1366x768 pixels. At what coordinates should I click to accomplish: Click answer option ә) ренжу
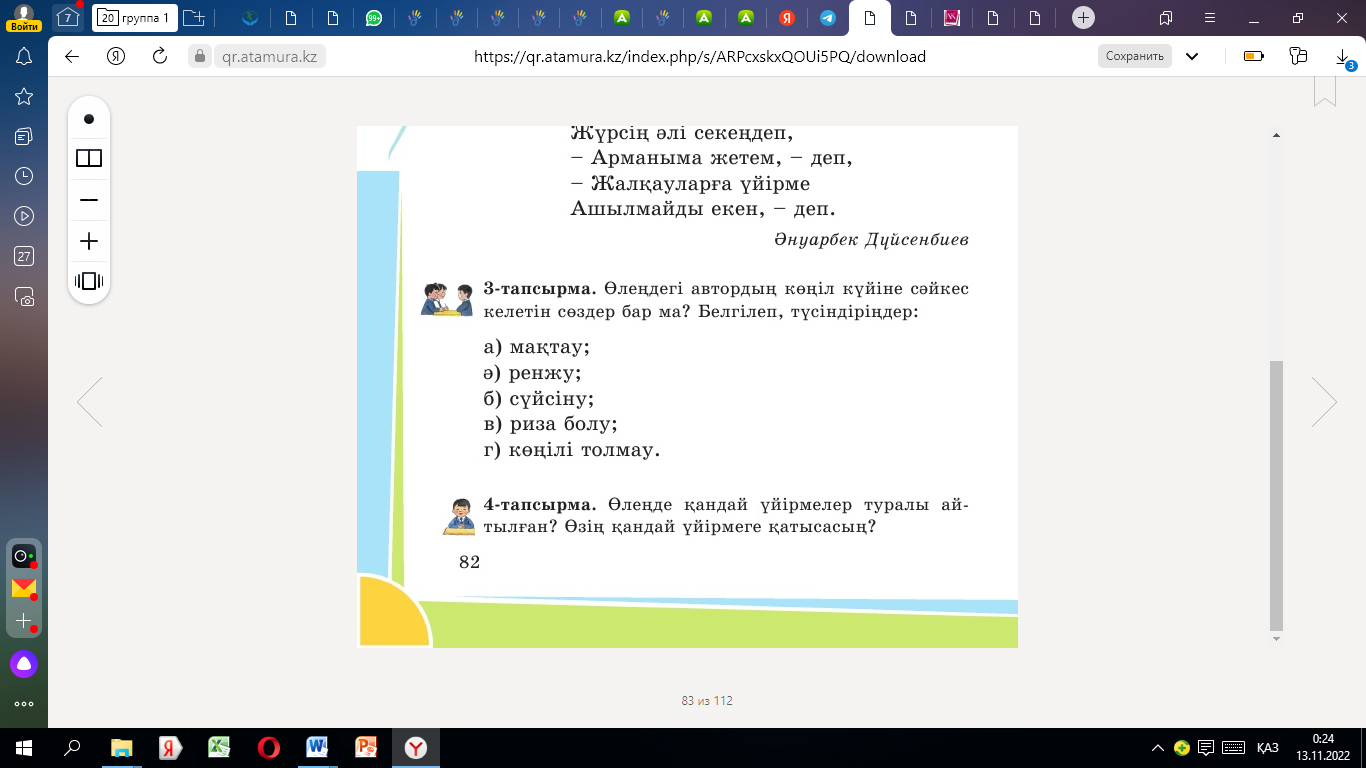(x=532, y=373)
